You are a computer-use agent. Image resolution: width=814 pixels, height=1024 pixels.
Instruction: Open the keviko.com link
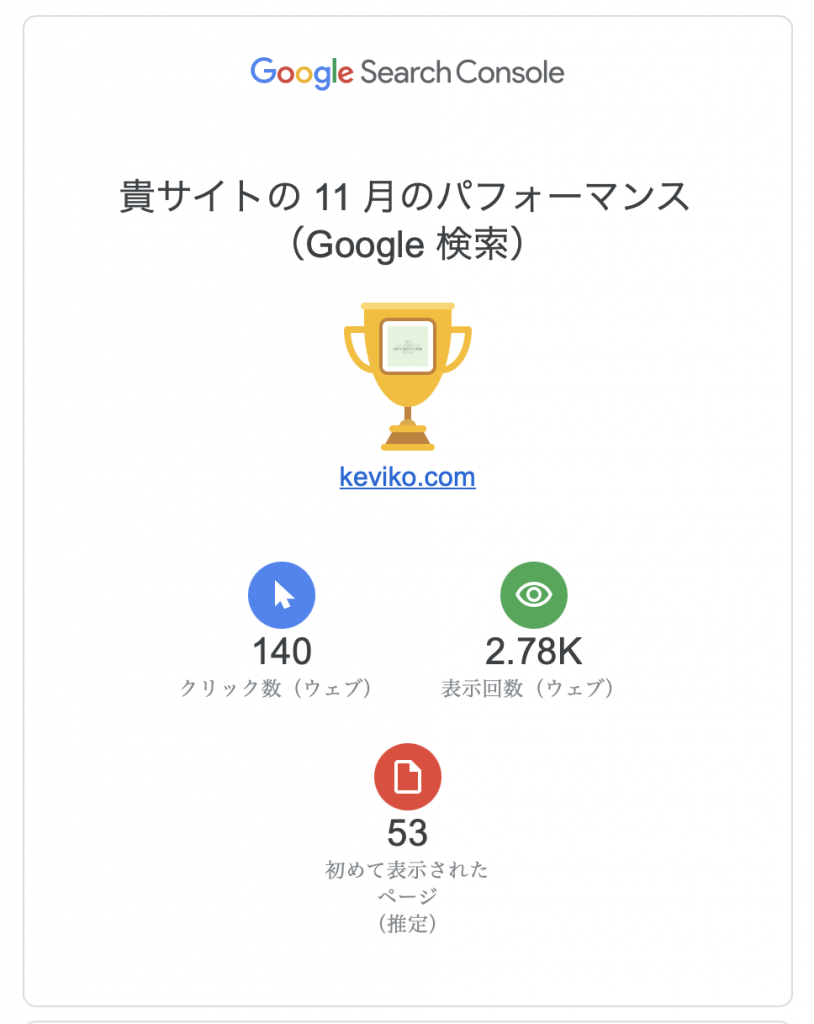pyautogui.click(x=407, y=477)
